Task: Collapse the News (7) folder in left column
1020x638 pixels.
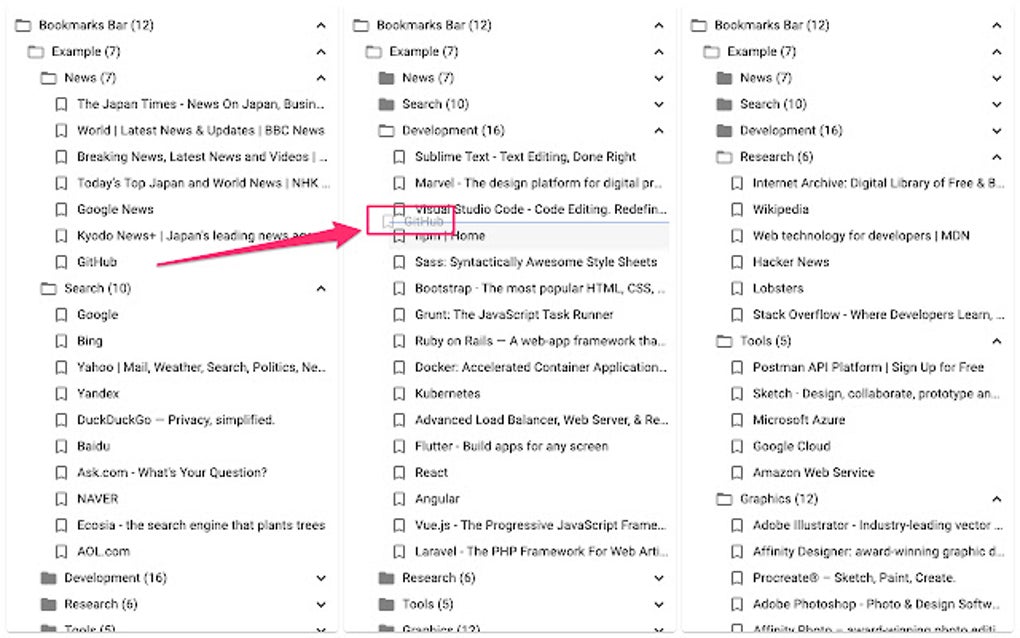Action: (x=321, y=78)
